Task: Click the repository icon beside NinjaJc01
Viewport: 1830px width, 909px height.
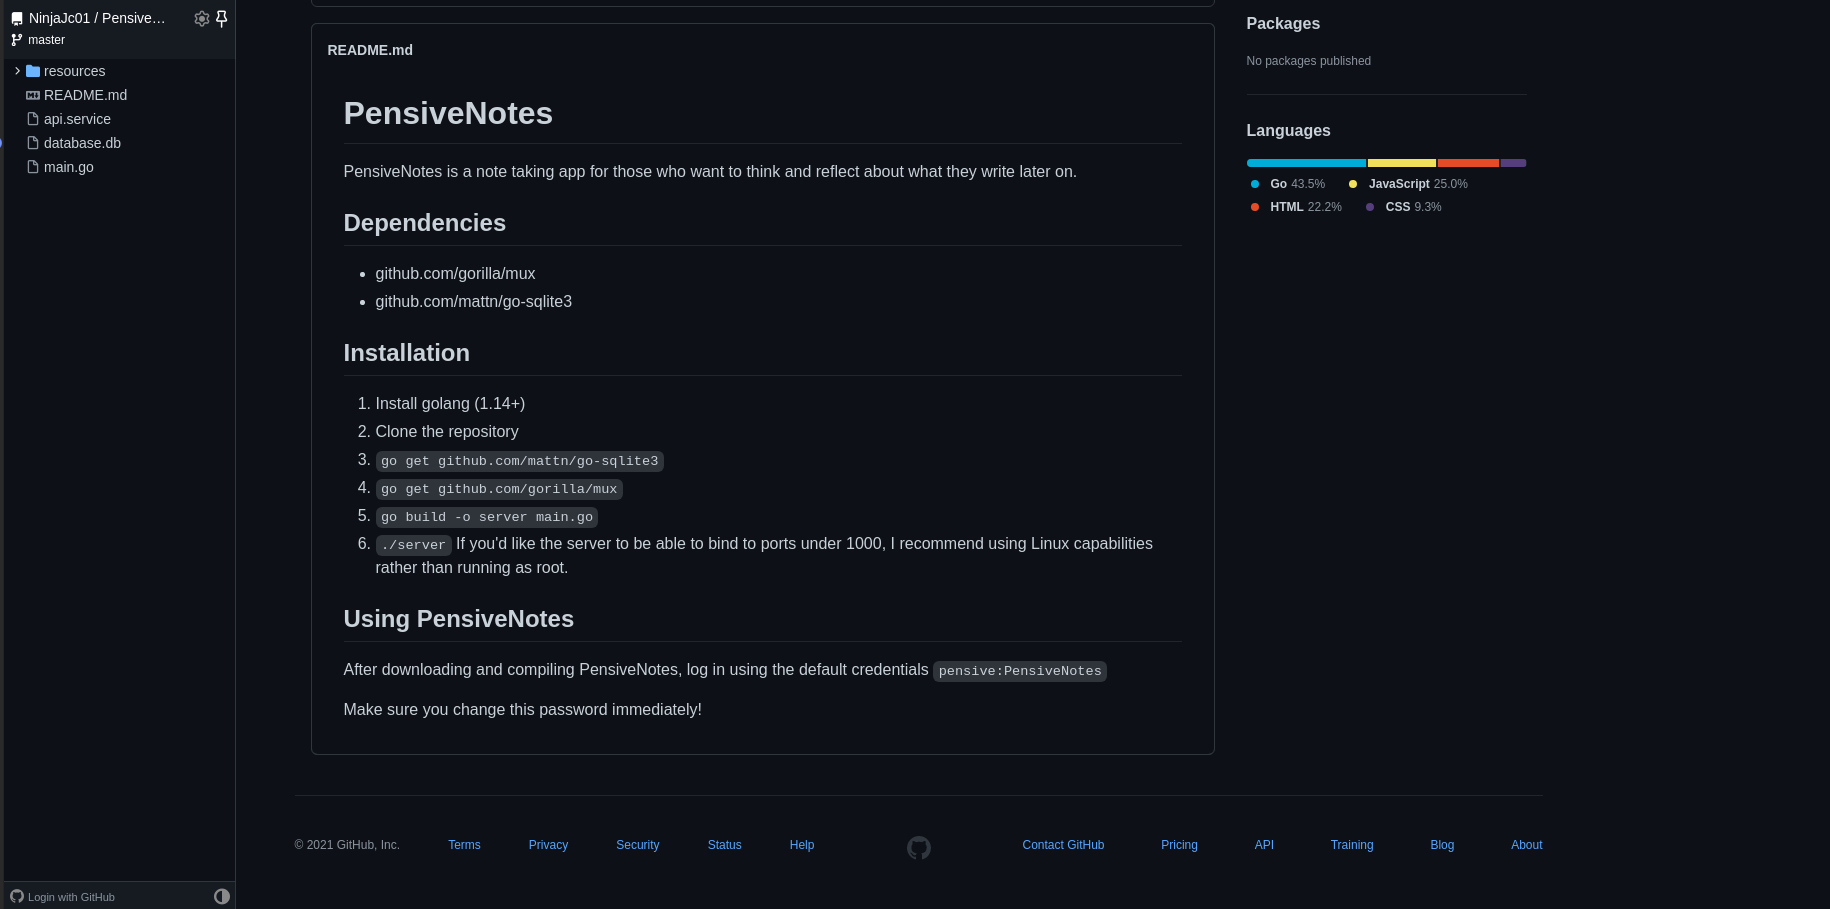Action: point(16,19)
